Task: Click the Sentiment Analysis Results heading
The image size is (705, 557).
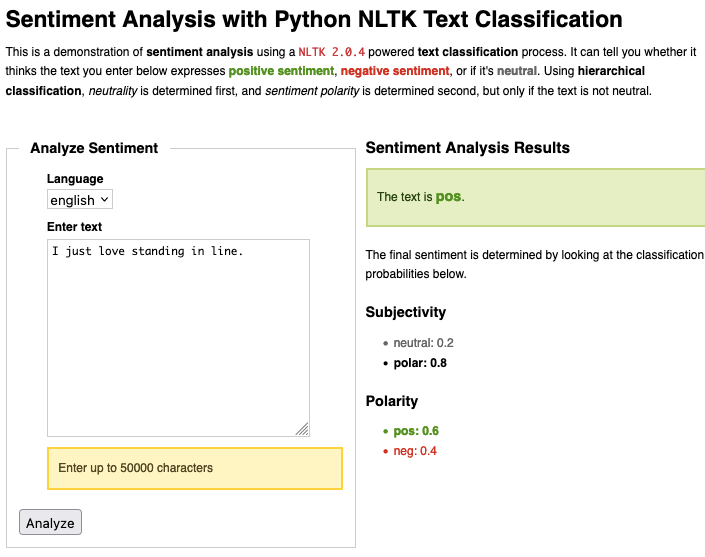Action: point(467,148)
